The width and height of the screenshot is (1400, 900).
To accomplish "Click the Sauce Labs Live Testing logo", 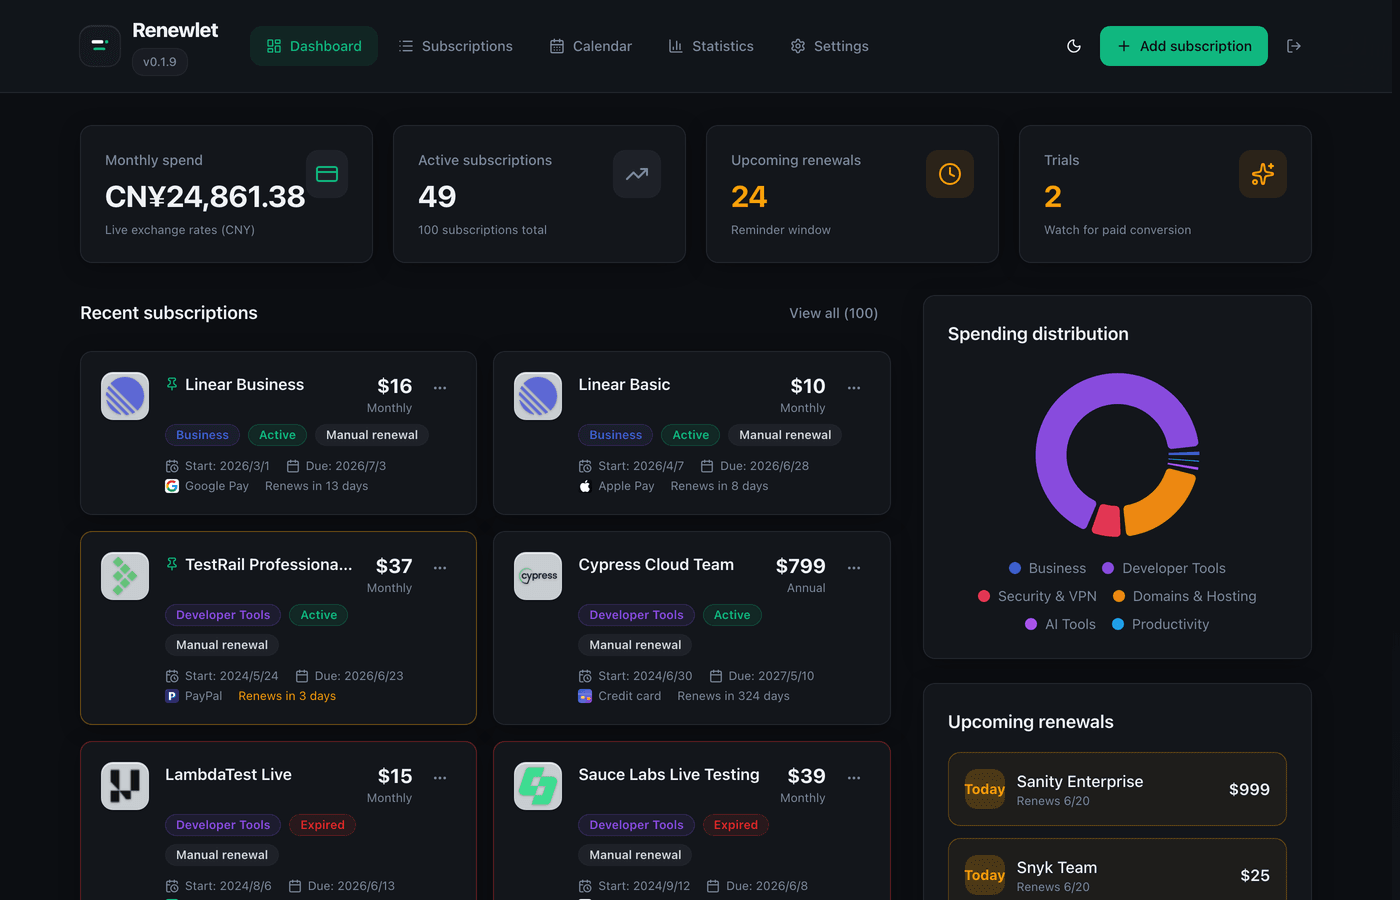I will tap(538, 786).
